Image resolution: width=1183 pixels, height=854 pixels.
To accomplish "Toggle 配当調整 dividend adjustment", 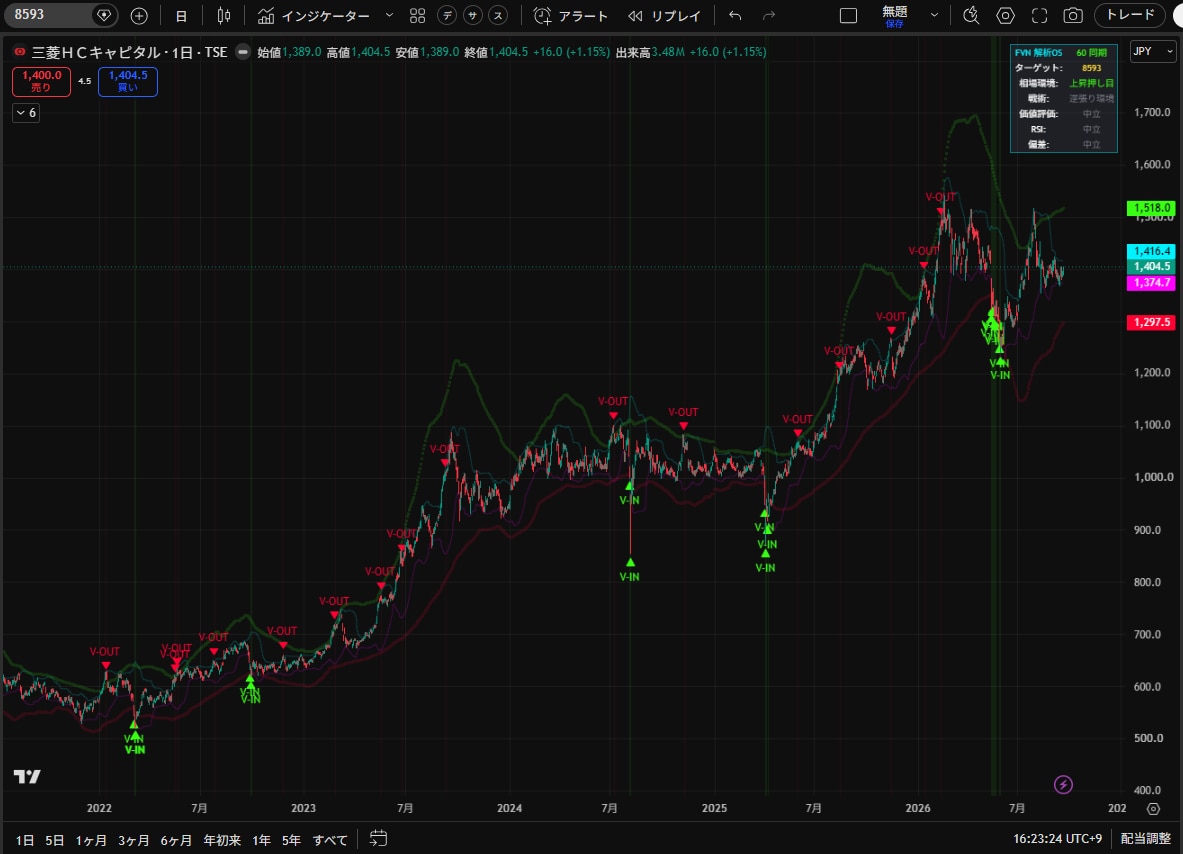I will 1145,839.
